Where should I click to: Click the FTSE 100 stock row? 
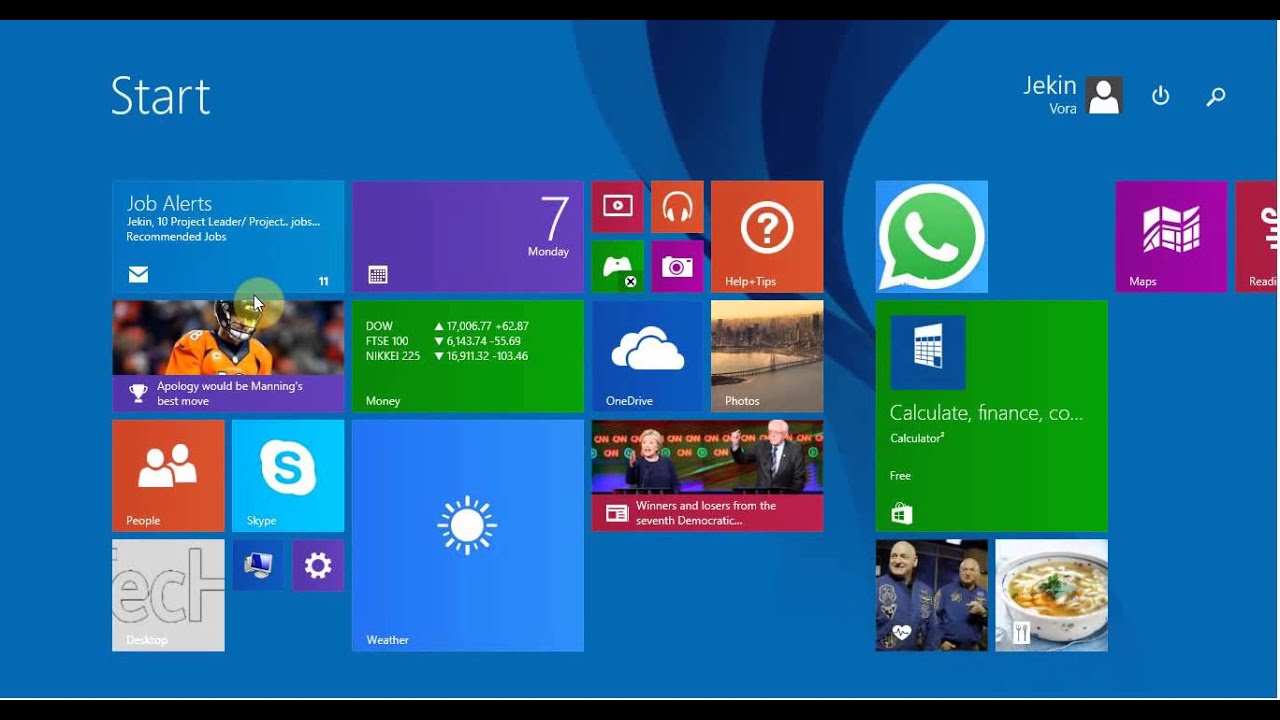(x=443, y=341)
